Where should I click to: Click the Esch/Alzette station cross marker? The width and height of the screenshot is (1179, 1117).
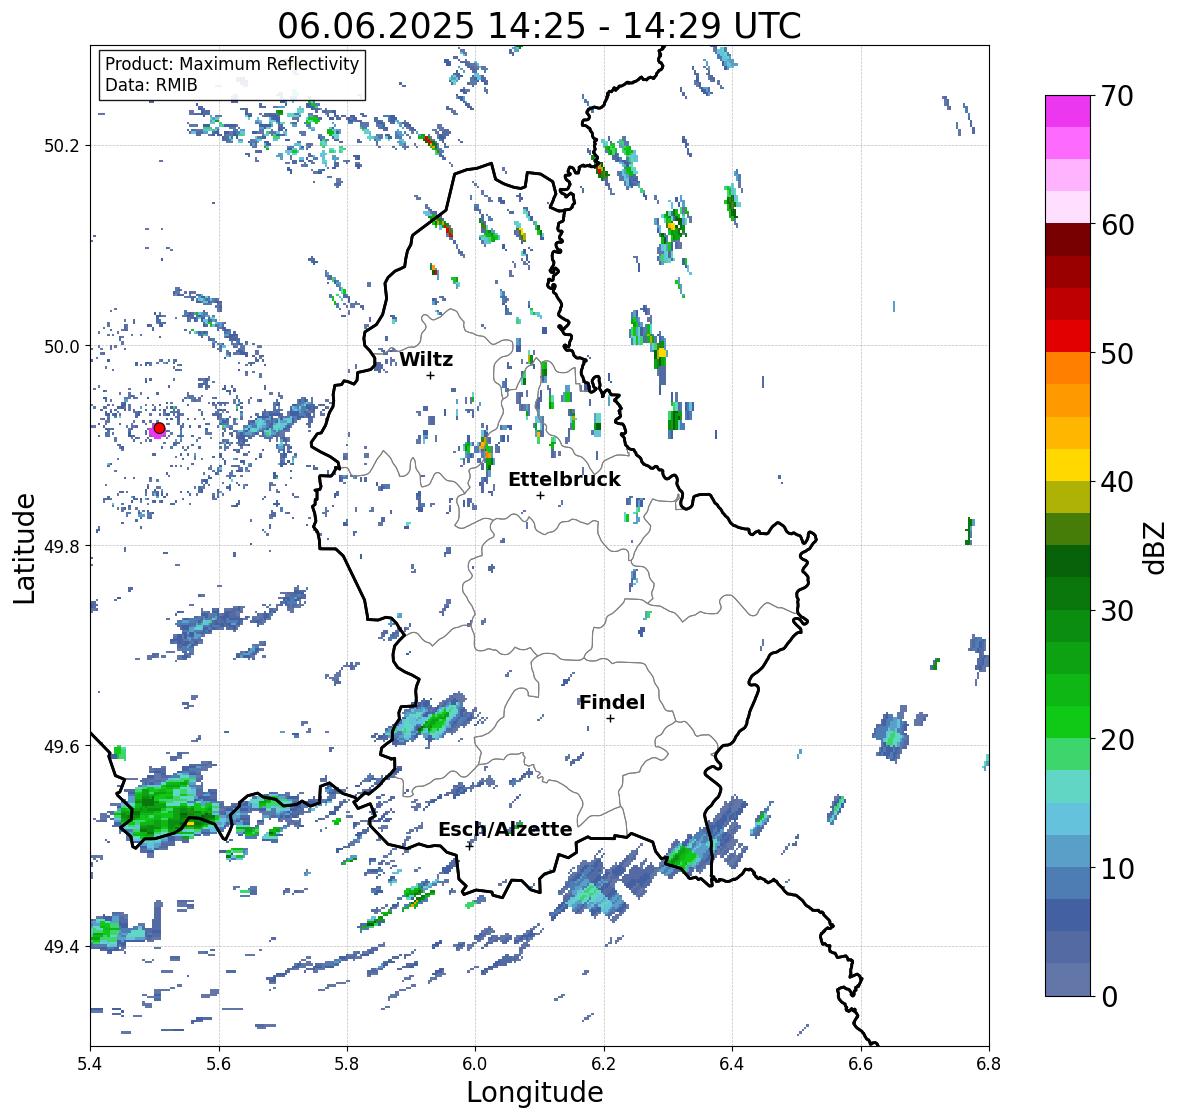point(470,846)
